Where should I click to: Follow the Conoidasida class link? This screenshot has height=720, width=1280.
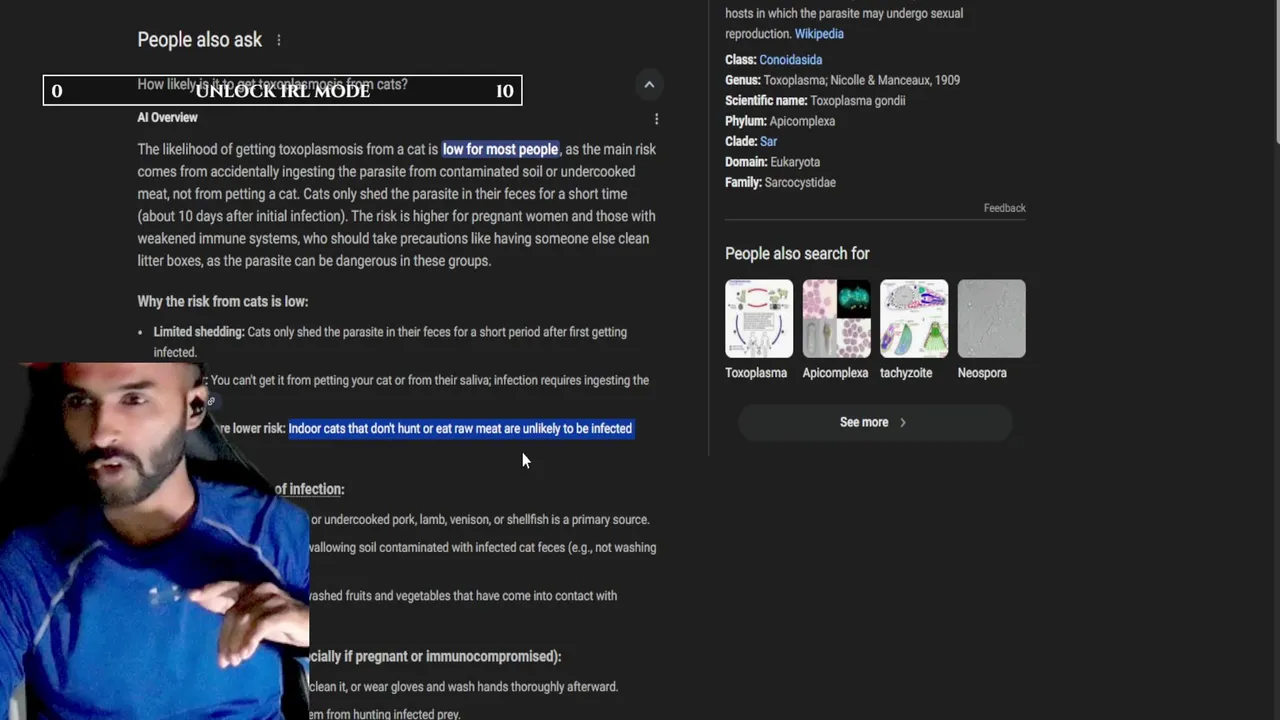point(790,60)
